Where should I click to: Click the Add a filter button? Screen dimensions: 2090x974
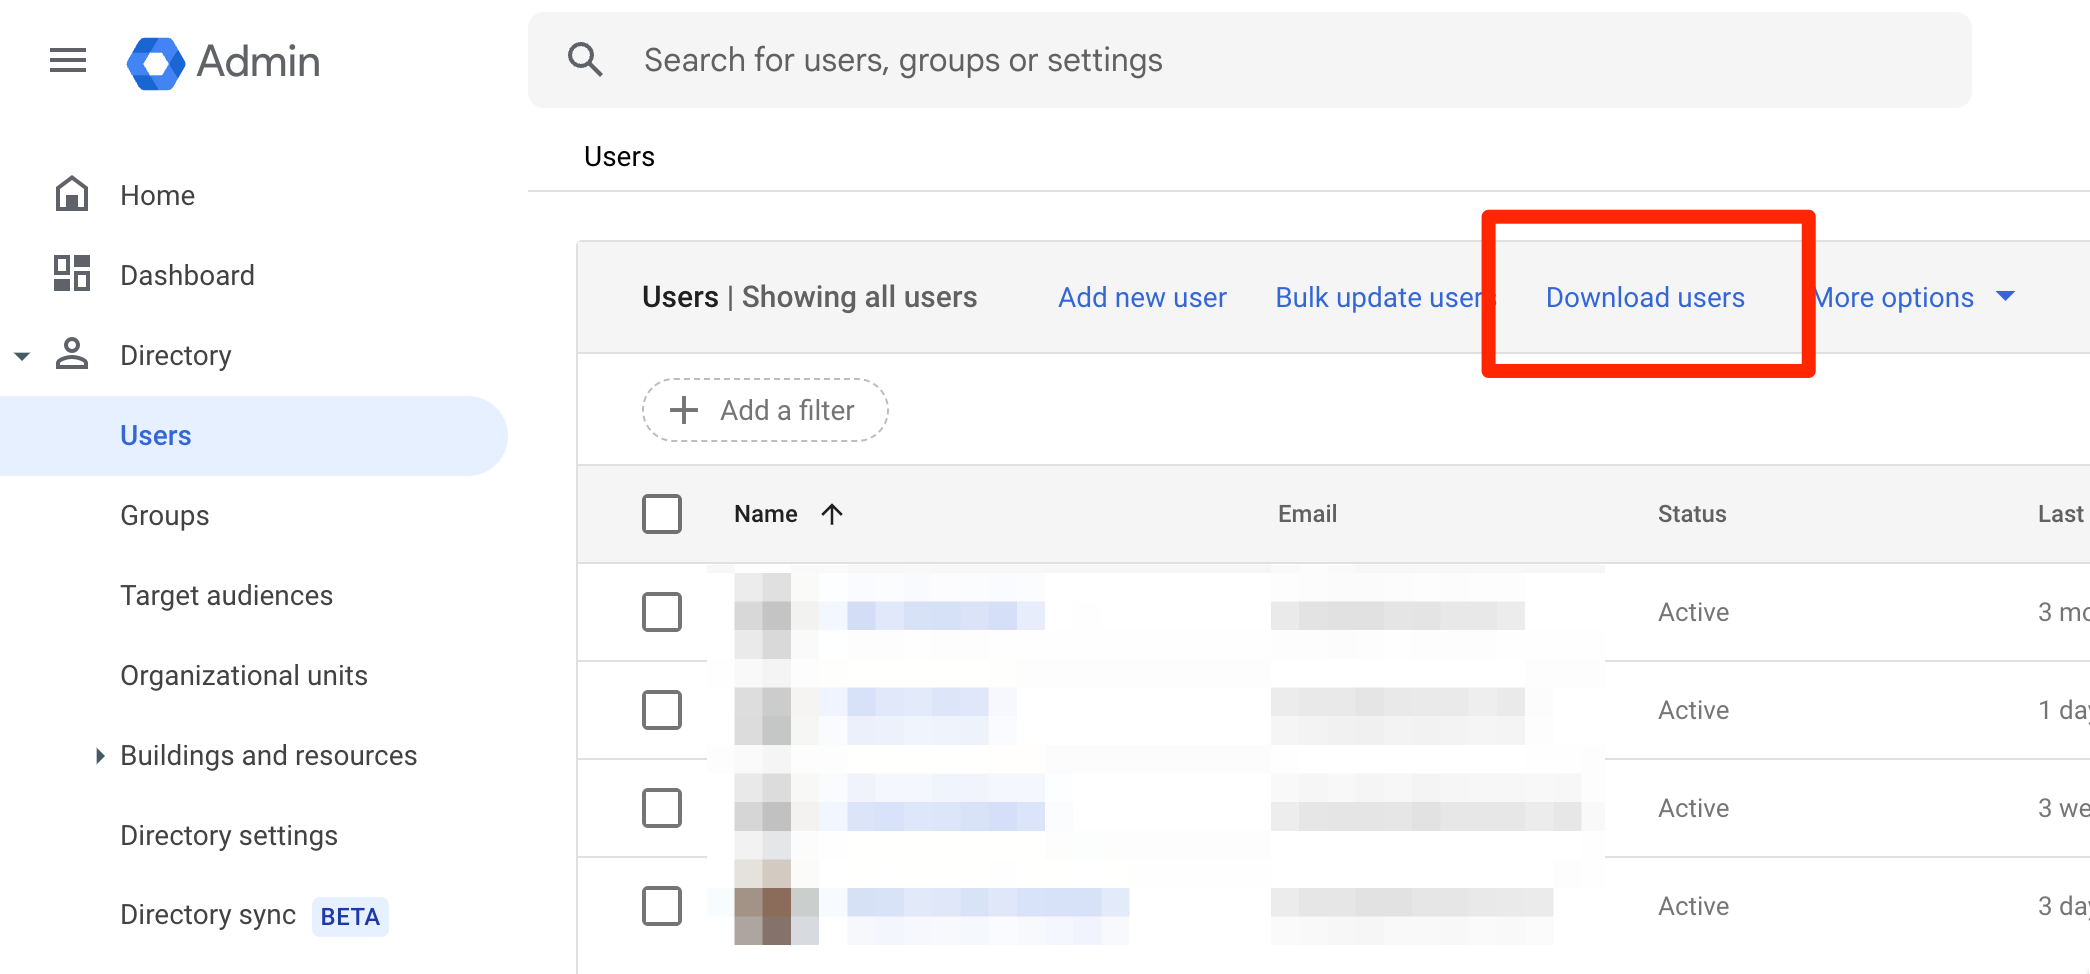765,410
